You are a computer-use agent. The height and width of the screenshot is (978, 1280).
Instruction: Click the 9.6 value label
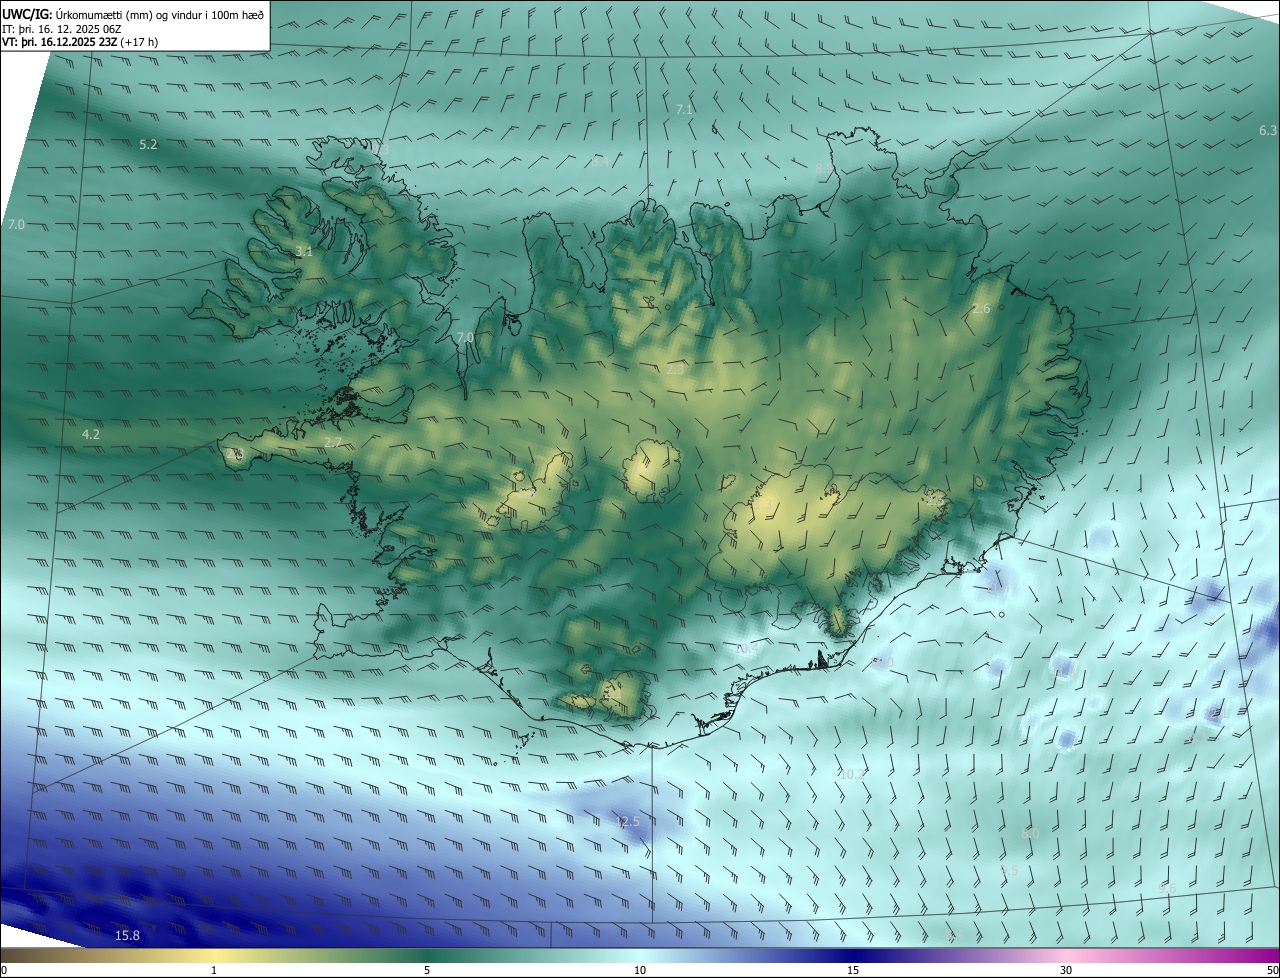pyautogui.click(x=1167, y=888)
